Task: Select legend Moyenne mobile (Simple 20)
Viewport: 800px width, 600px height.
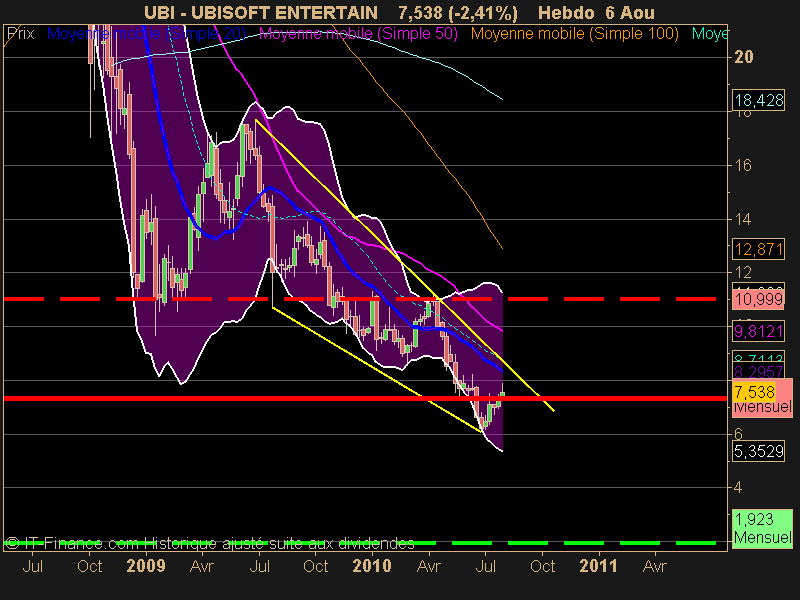Action: pyautogui.click(x=146, y=34)
